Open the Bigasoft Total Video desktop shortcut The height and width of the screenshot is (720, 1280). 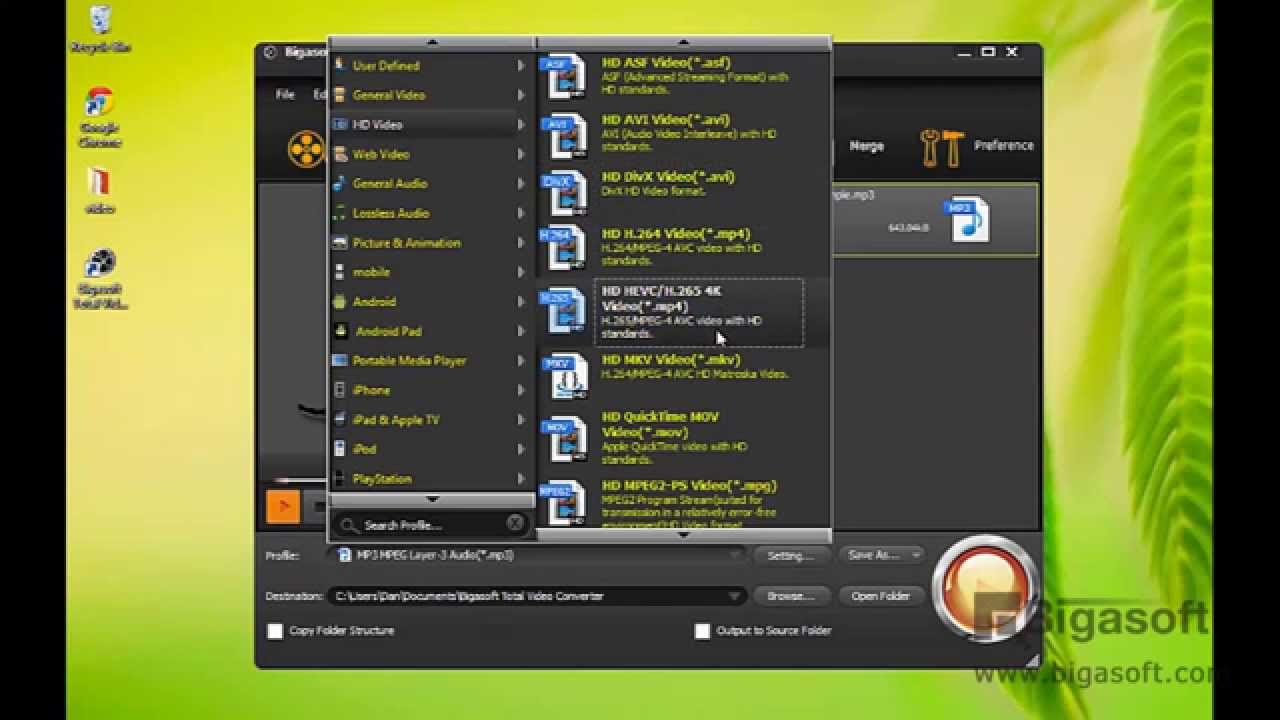(x=99, y=279)
